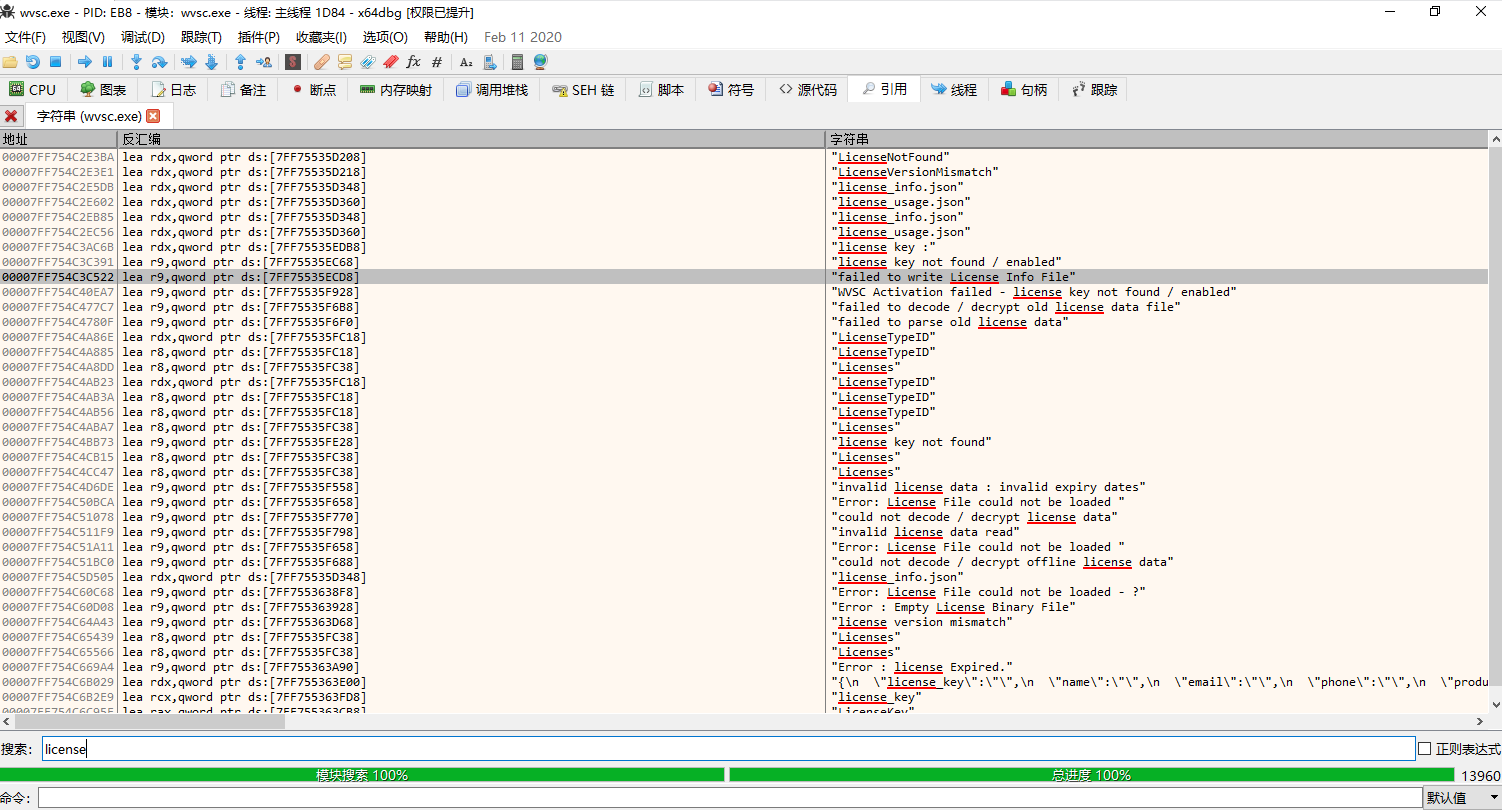The width and height of the screenshot is (1502, 810).
Task: Open the 文件(F) menu
Action: [x=25, y=37]
